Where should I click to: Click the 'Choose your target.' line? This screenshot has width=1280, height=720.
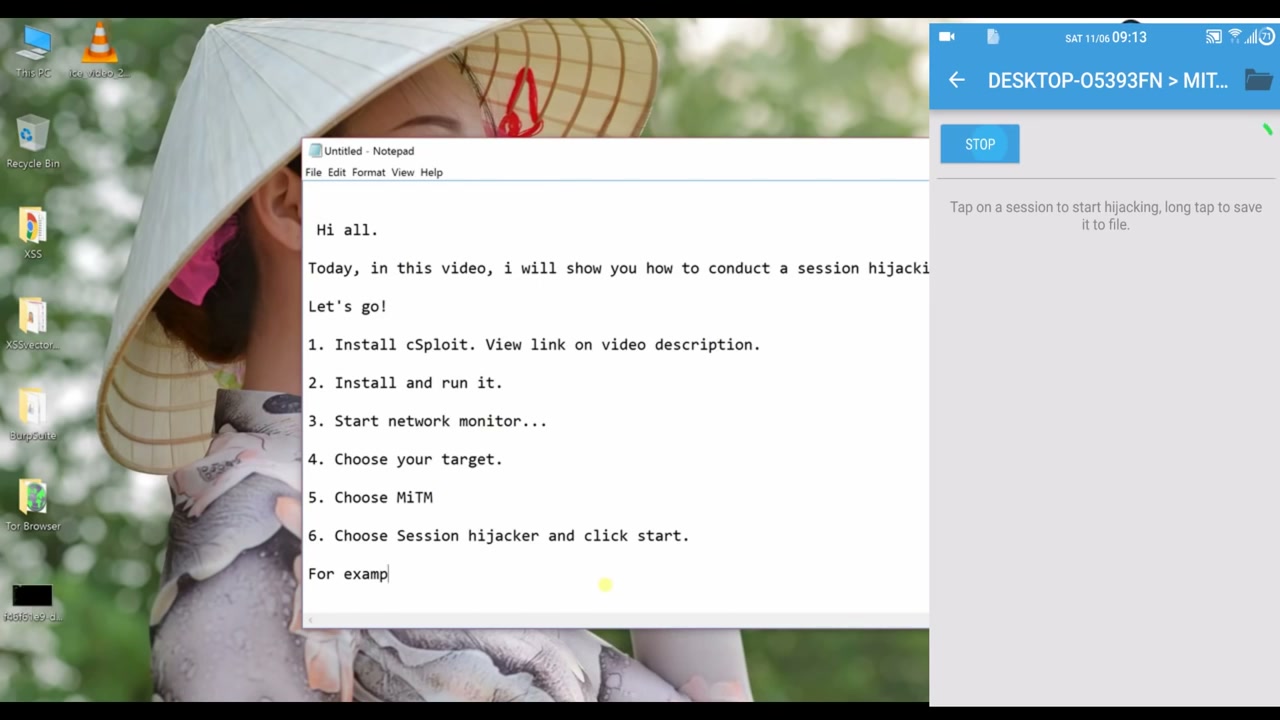pos(405,459)
